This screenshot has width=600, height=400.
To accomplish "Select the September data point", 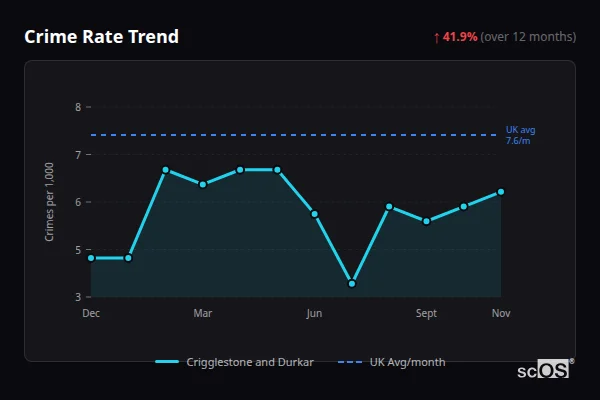I will (x=426, y=221).
